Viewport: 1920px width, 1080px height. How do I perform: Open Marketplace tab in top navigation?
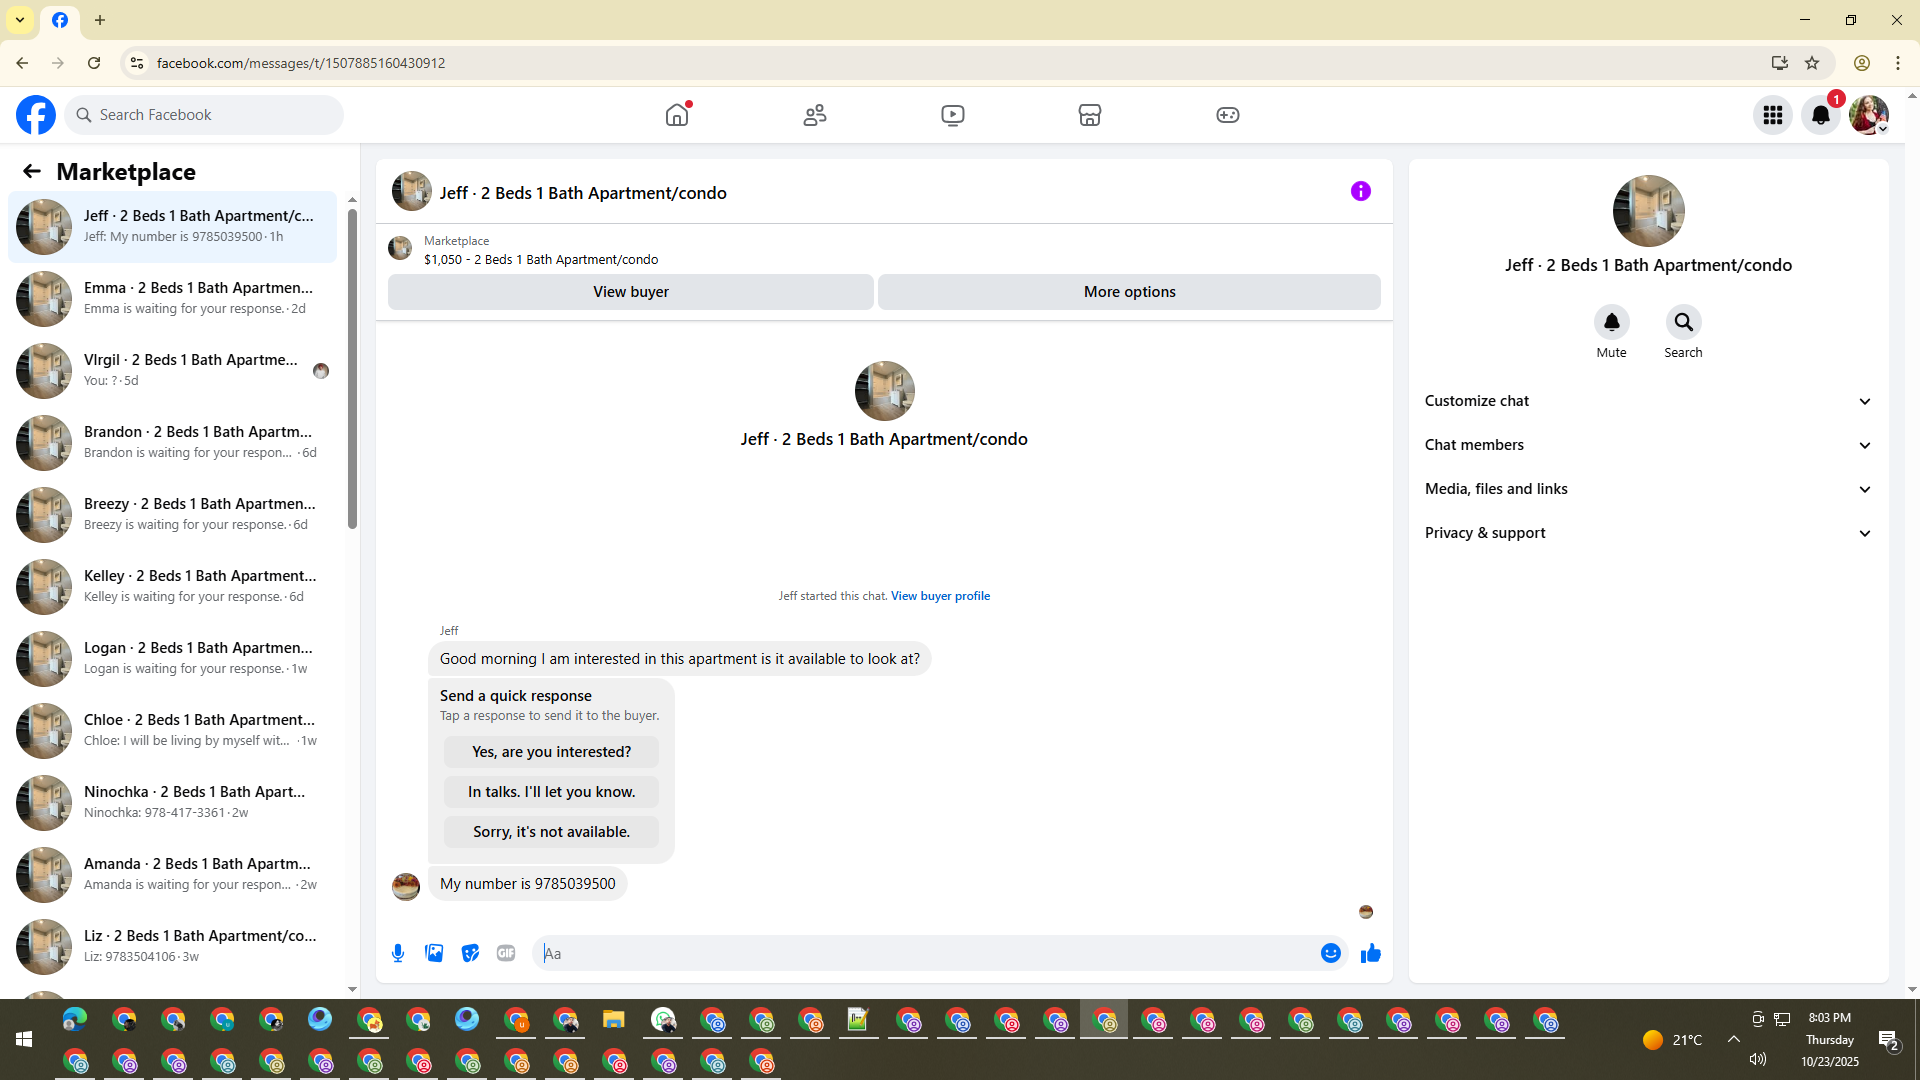[x=1089, y=115]
